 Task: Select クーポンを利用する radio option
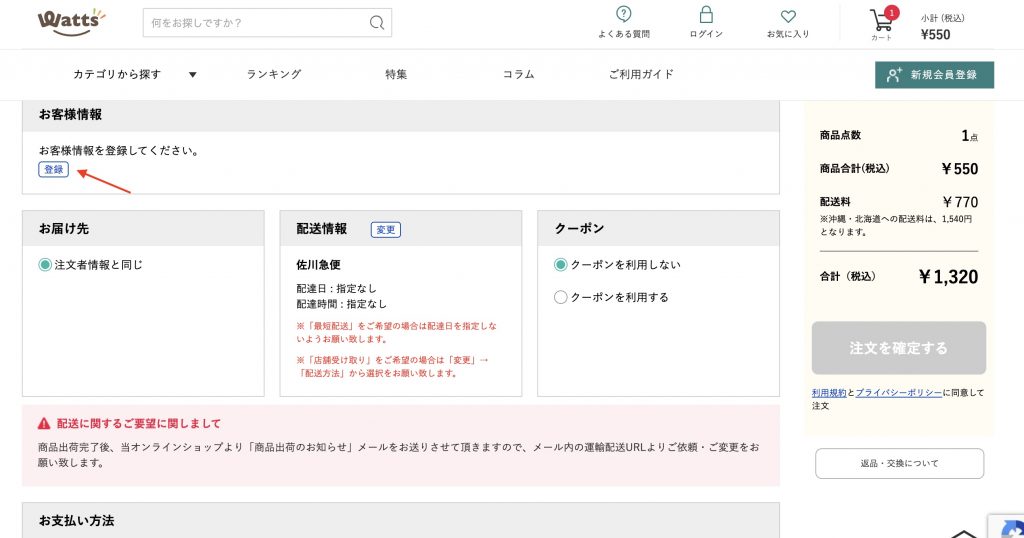click(560, 297)
